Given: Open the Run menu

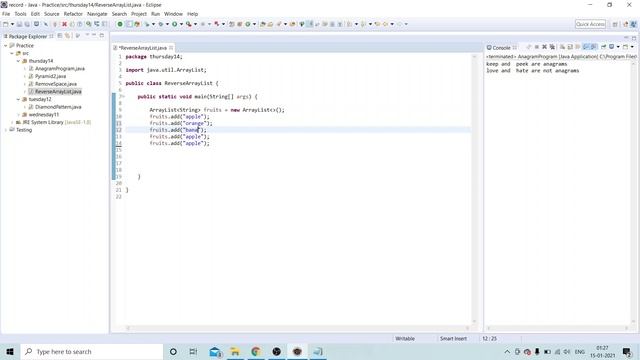Looking at the screenshot, I should coord(156,14).
